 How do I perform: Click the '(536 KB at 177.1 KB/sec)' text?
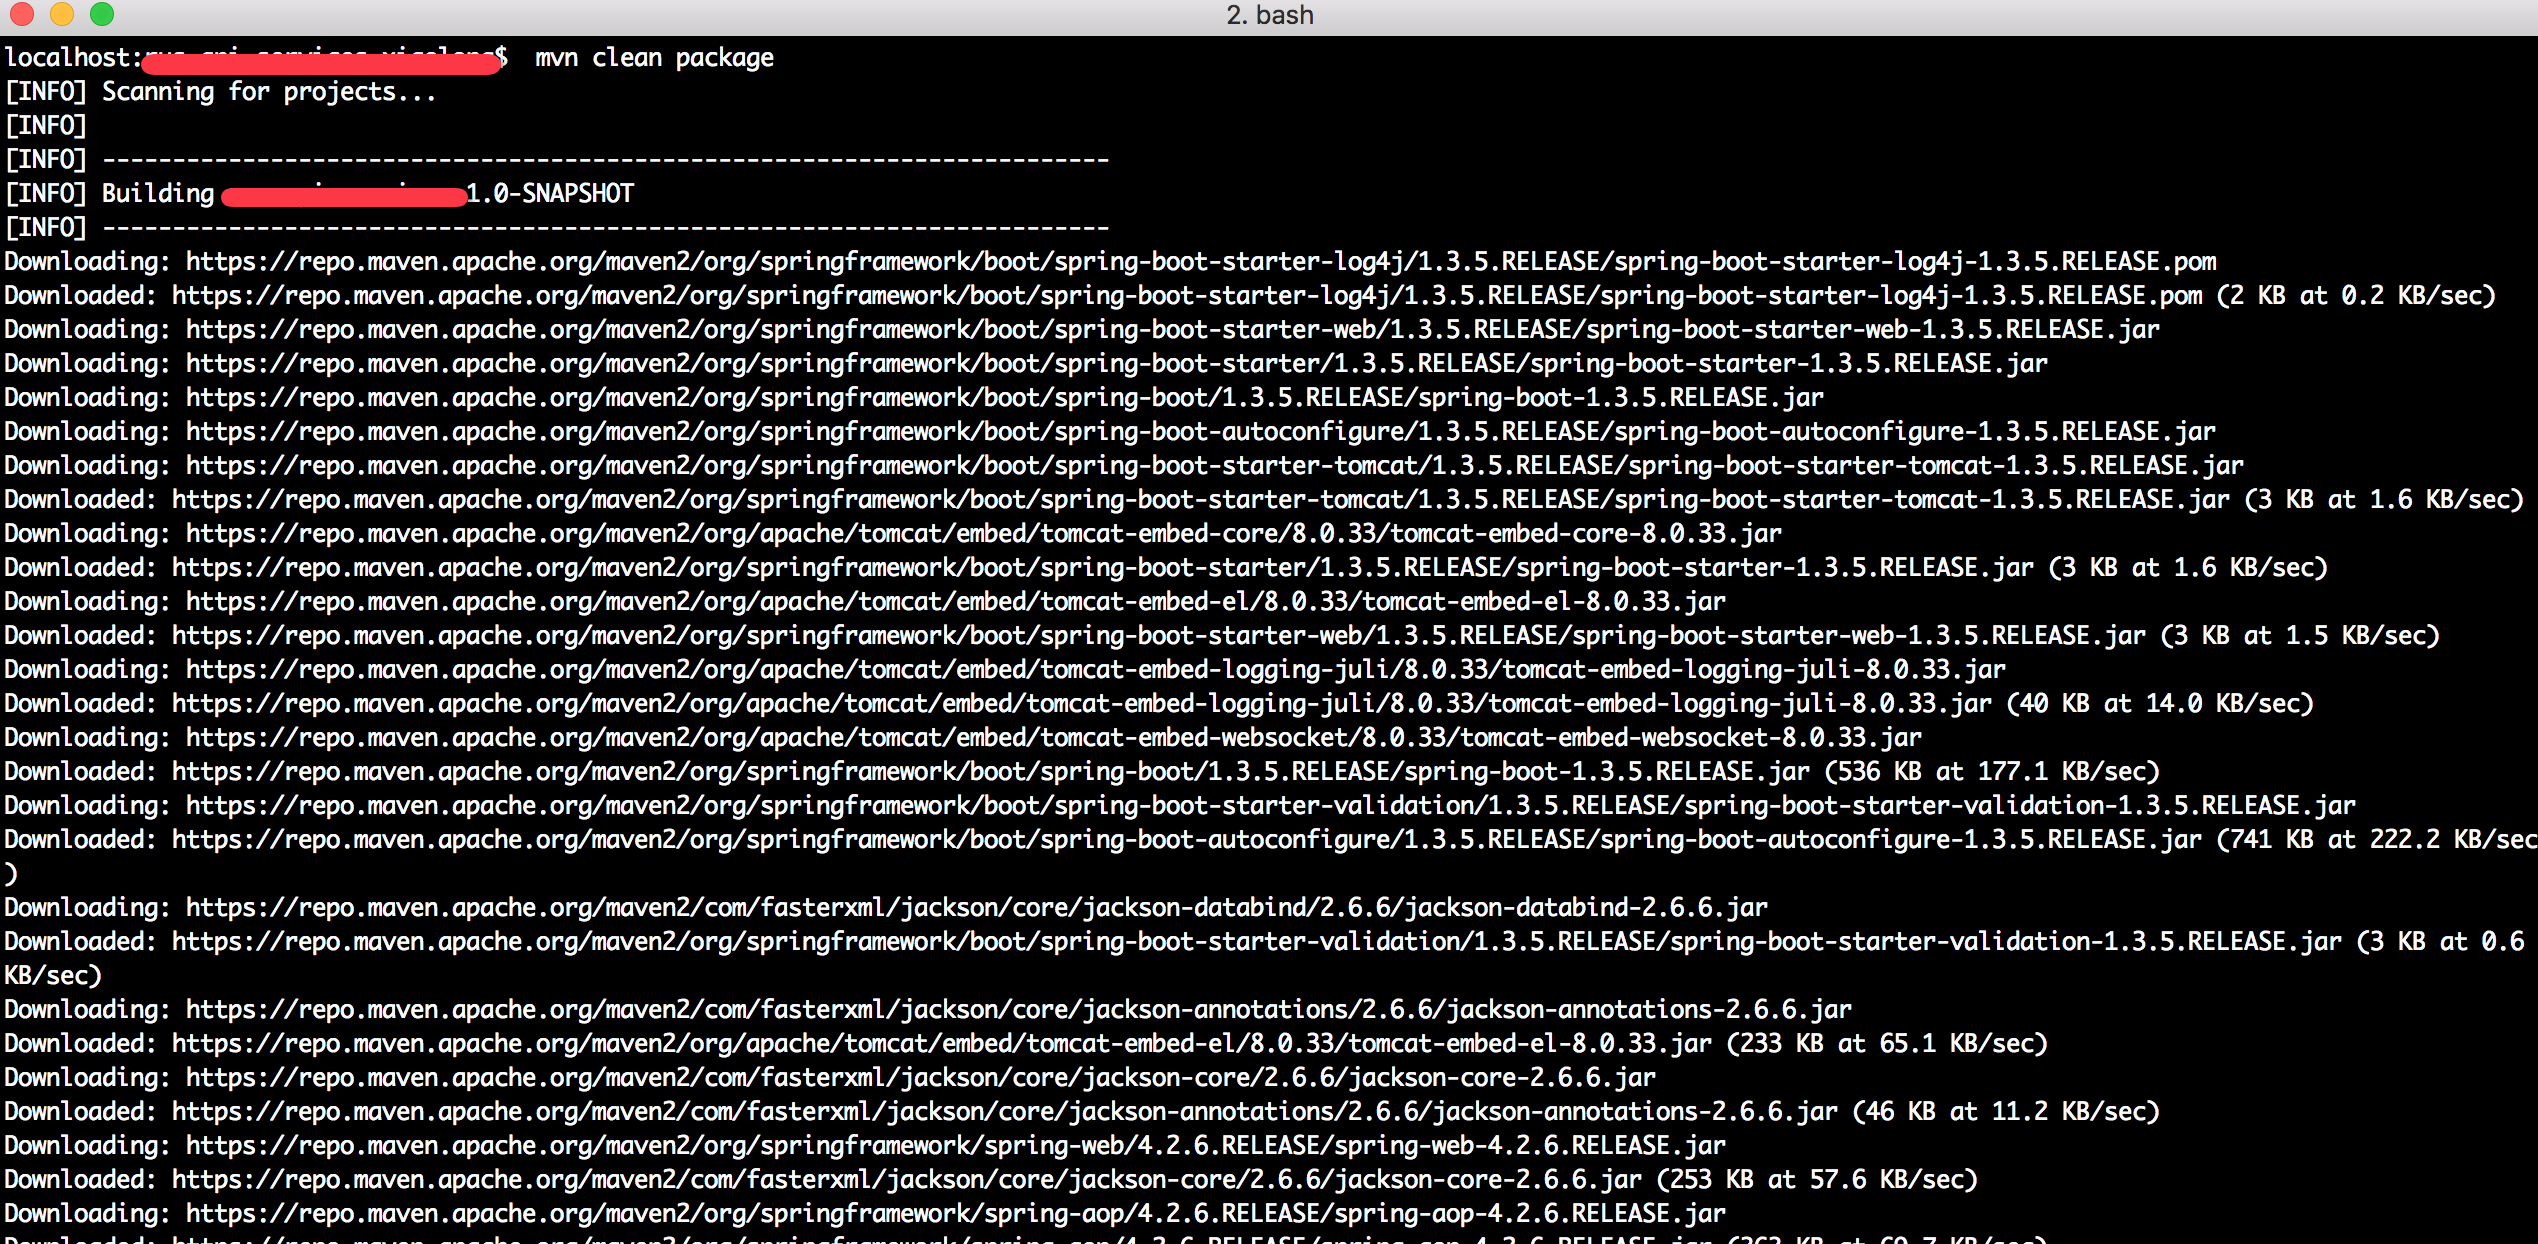pyautogui.click(x=1993, y=772)
